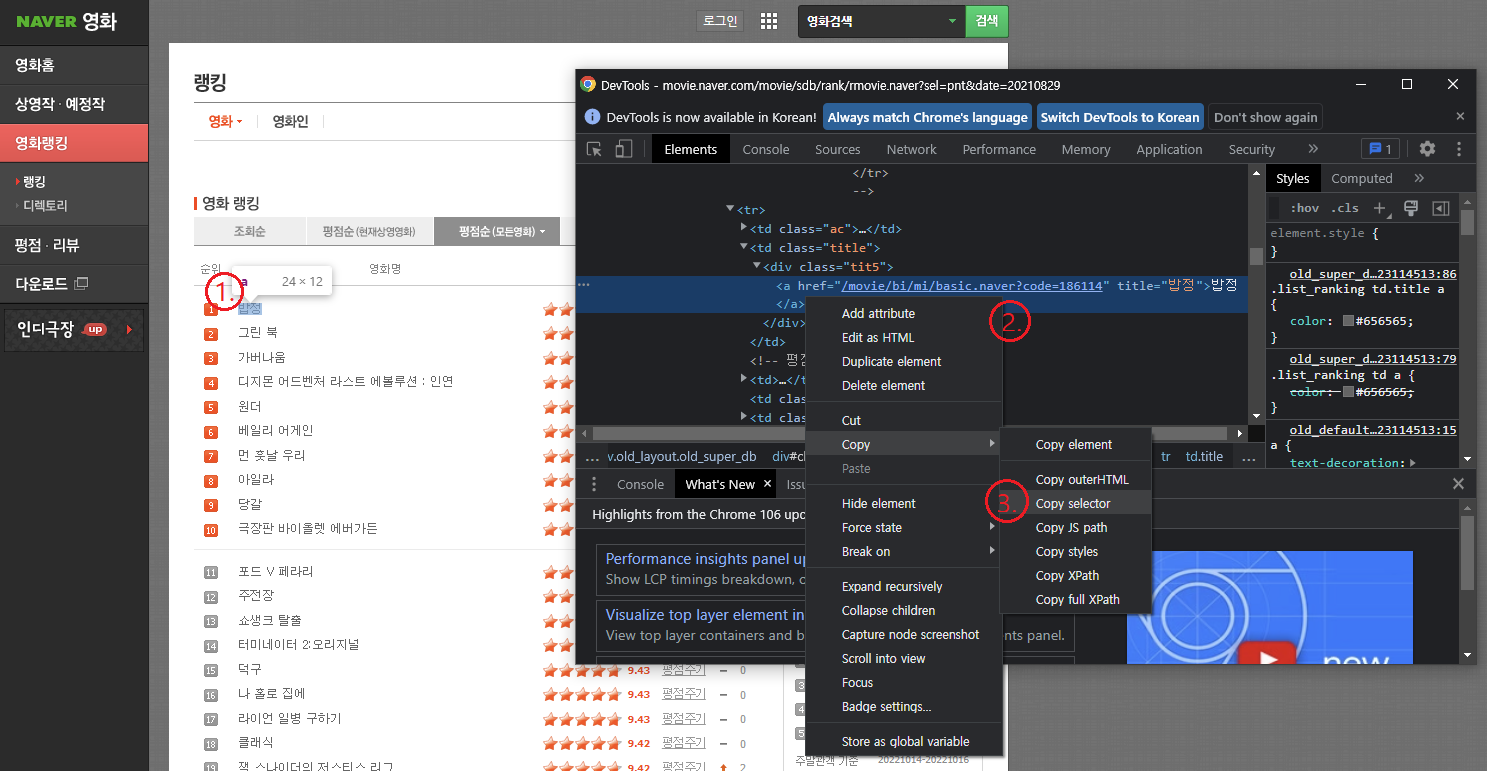Switch to the Network panel tab
This screenshot has height=771, width=1487.
click(x=911, y=149)
